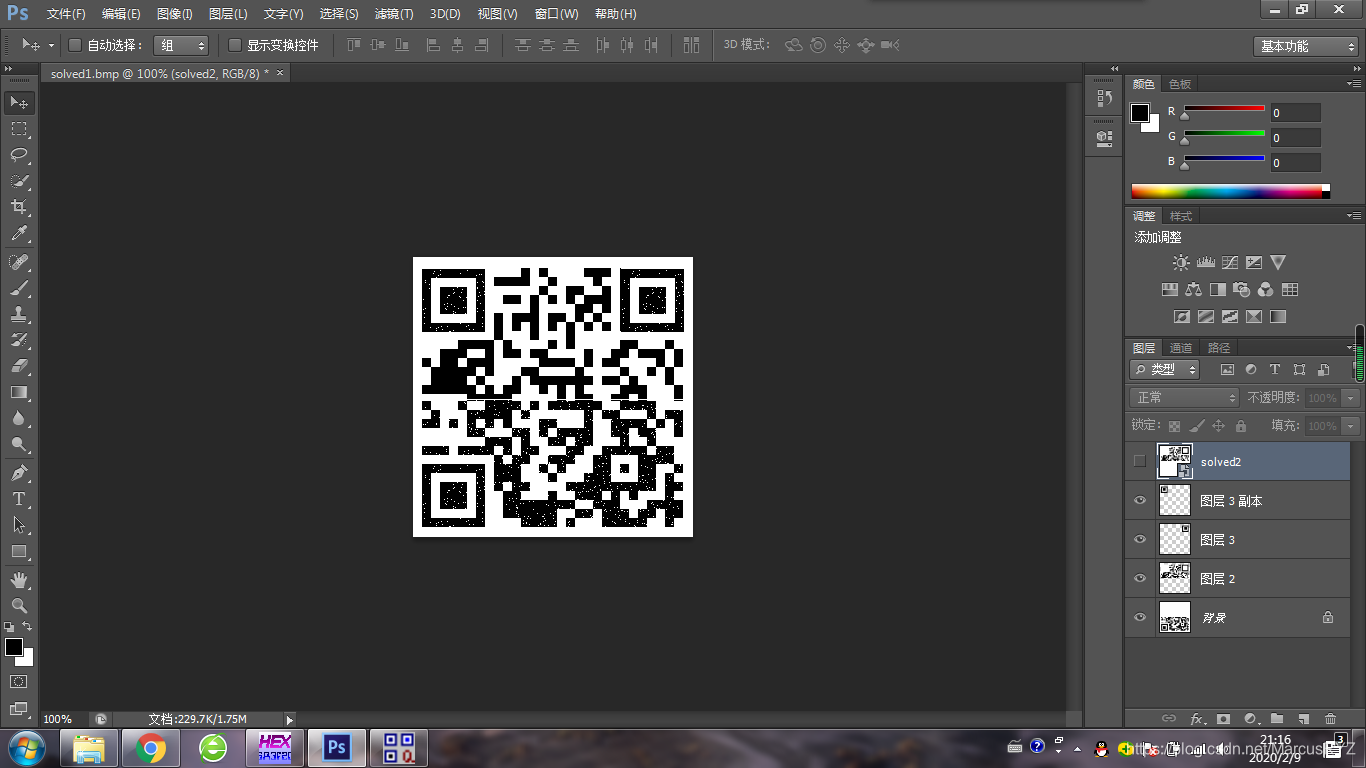The width and height of the screenshot is (1366, 768).
Task: Open the 填充 fill dropdown arrow
Action: [x=1351, y=426]
